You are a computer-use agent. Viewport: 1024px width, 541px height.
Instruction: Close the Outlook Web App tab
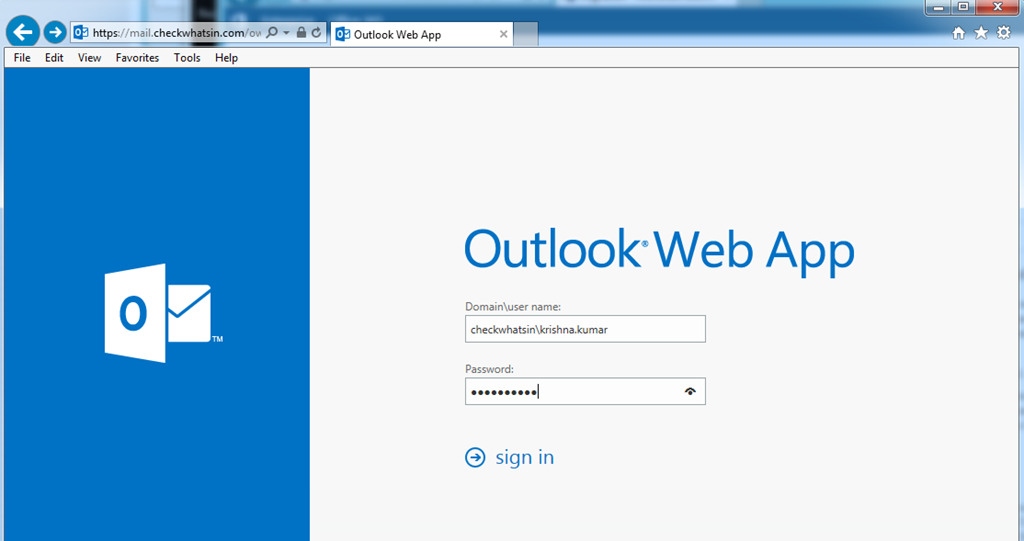tap(503, 35)
